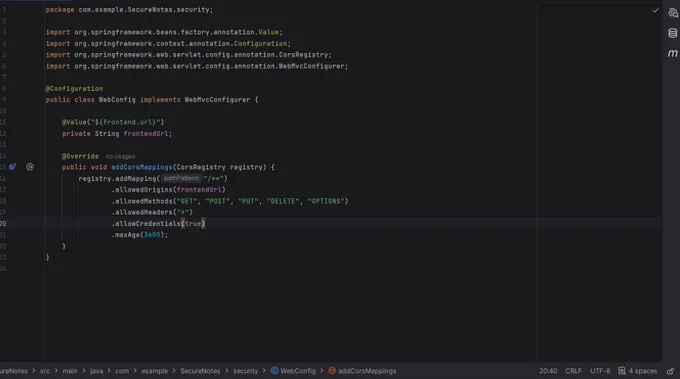
Task: Click the package declaration line
Action: coord(129,10)
